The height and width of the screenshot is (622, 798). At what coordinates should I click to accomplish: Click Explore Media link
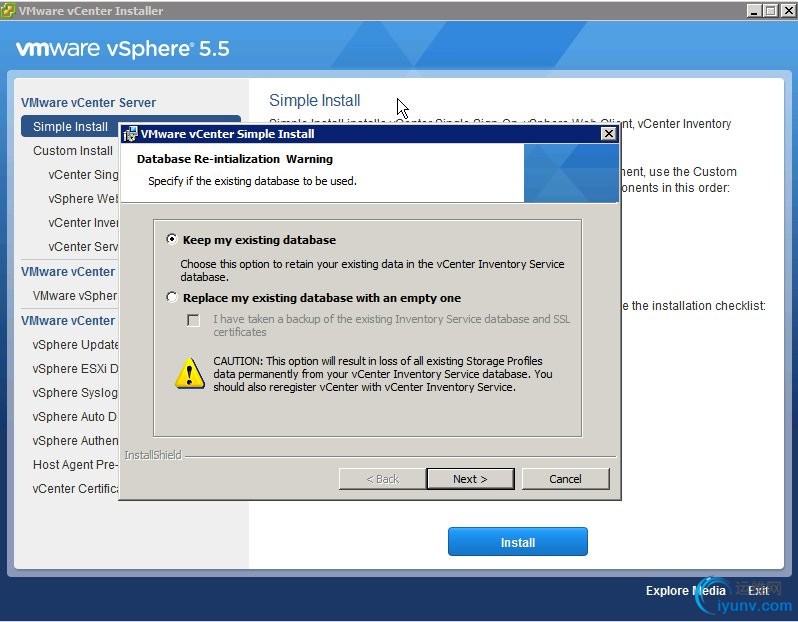[x=686, y=590]
